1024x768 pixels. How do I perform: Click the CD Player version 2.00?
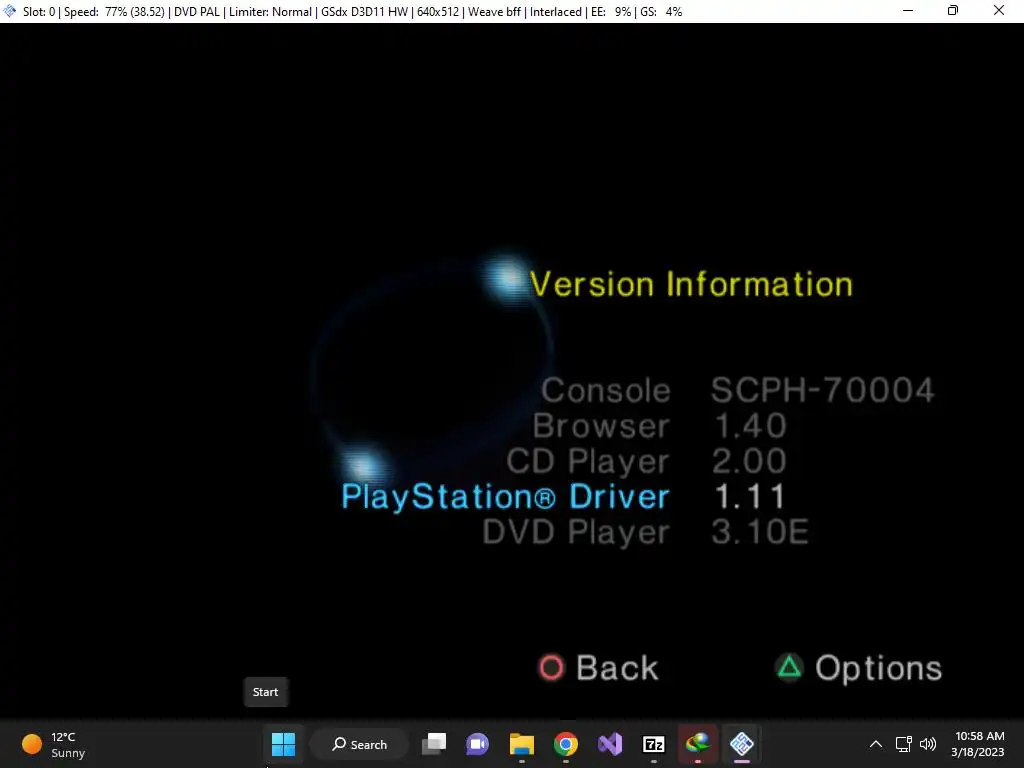(x=749, y=461)
